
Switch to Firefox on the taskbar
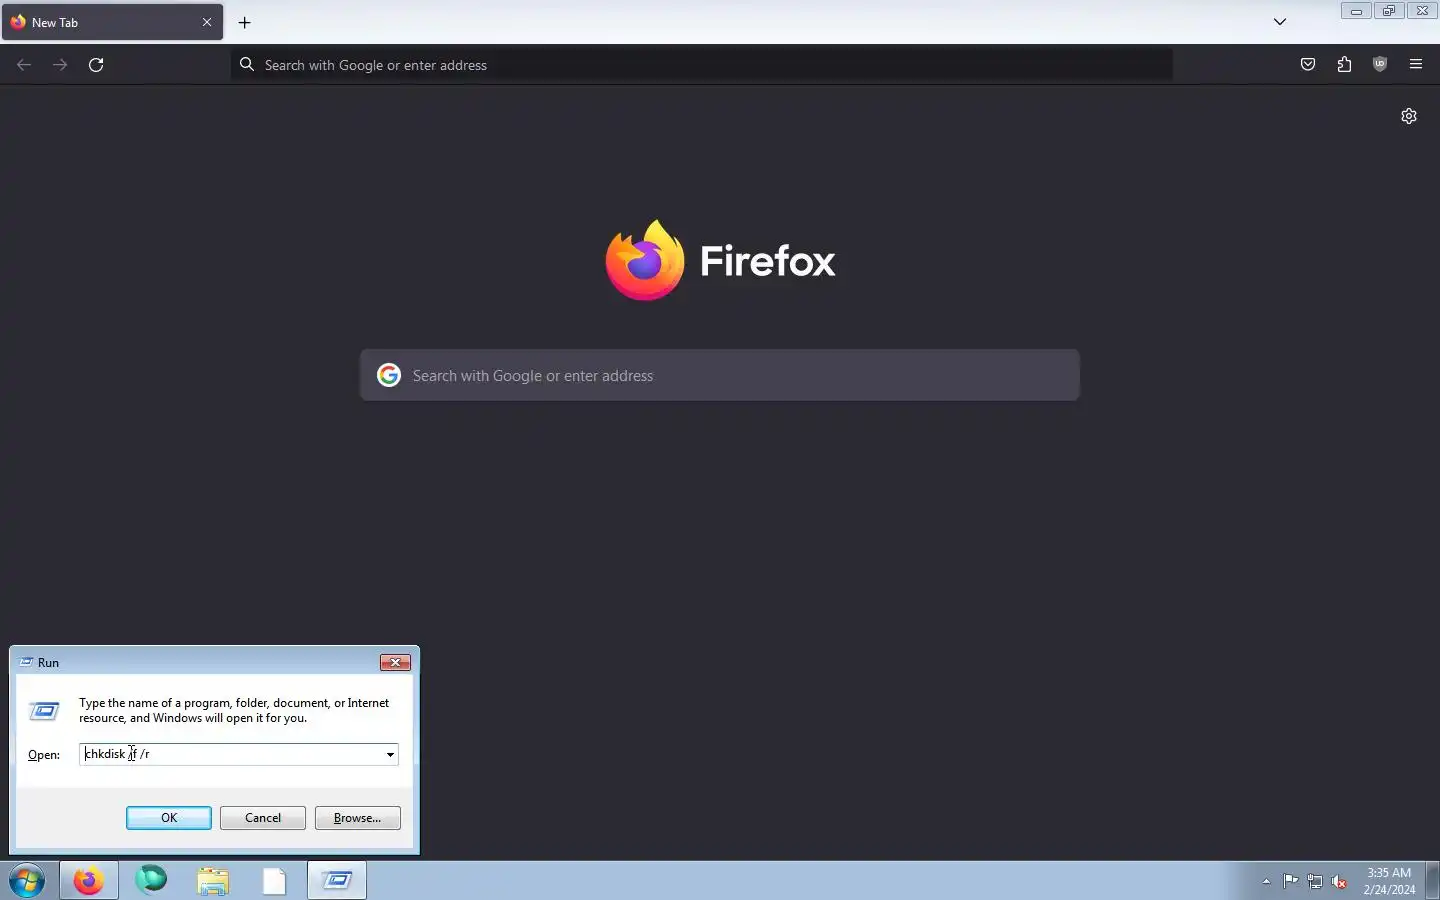89,881
